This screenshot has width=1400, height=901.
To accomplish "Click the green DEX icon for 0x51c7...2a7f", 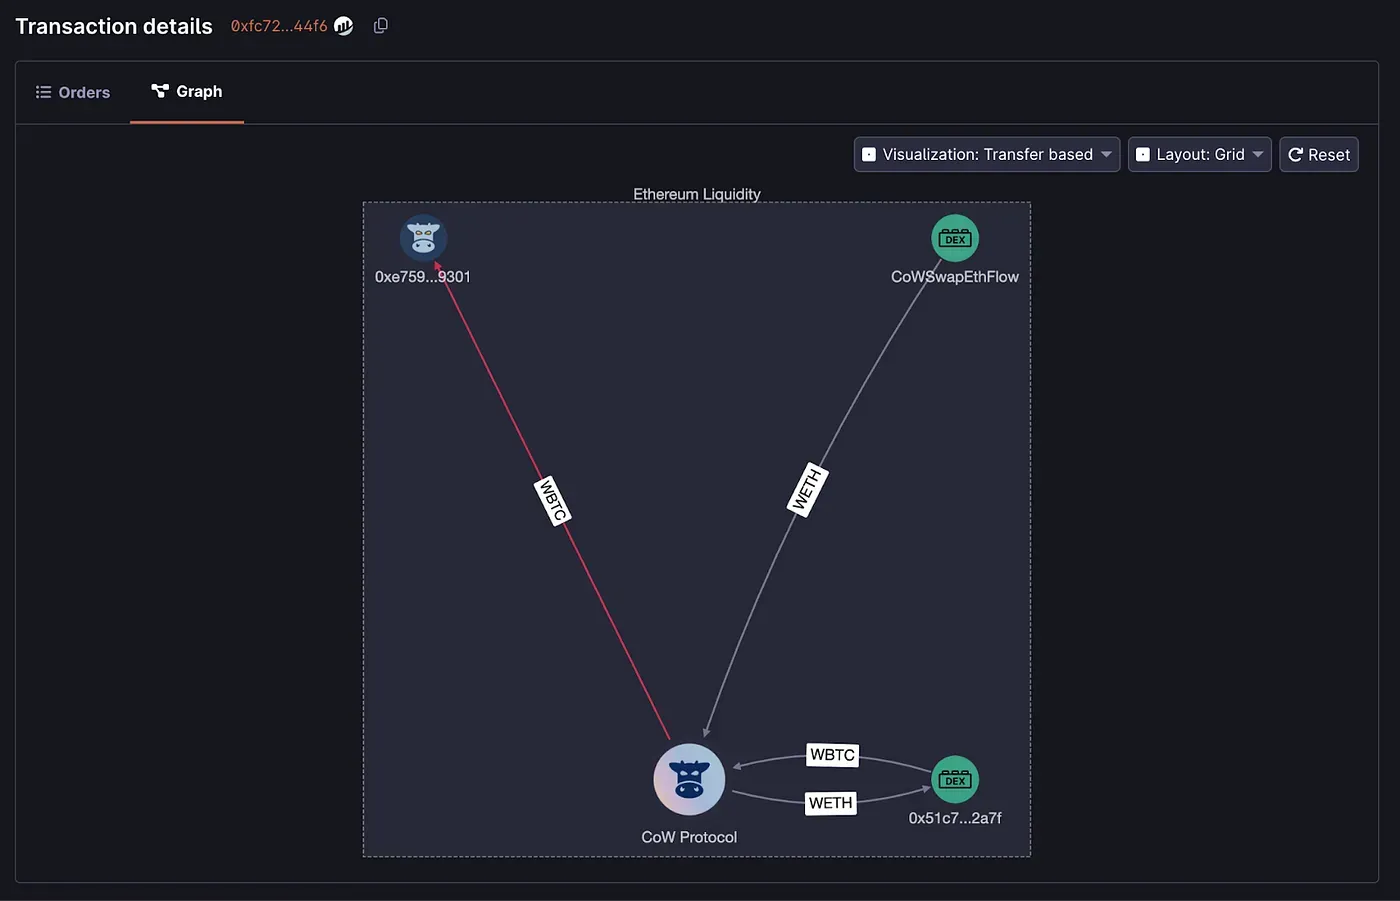I will click(955, 779).
